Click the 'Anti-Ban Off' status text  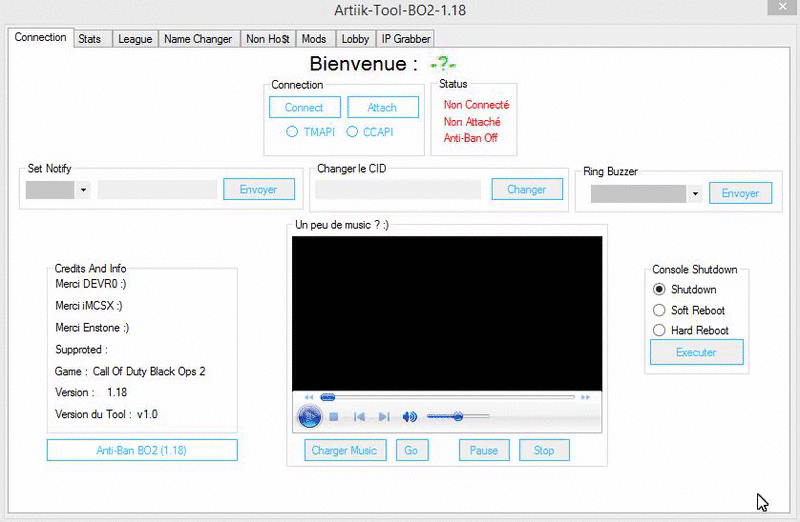click(470, 138)
